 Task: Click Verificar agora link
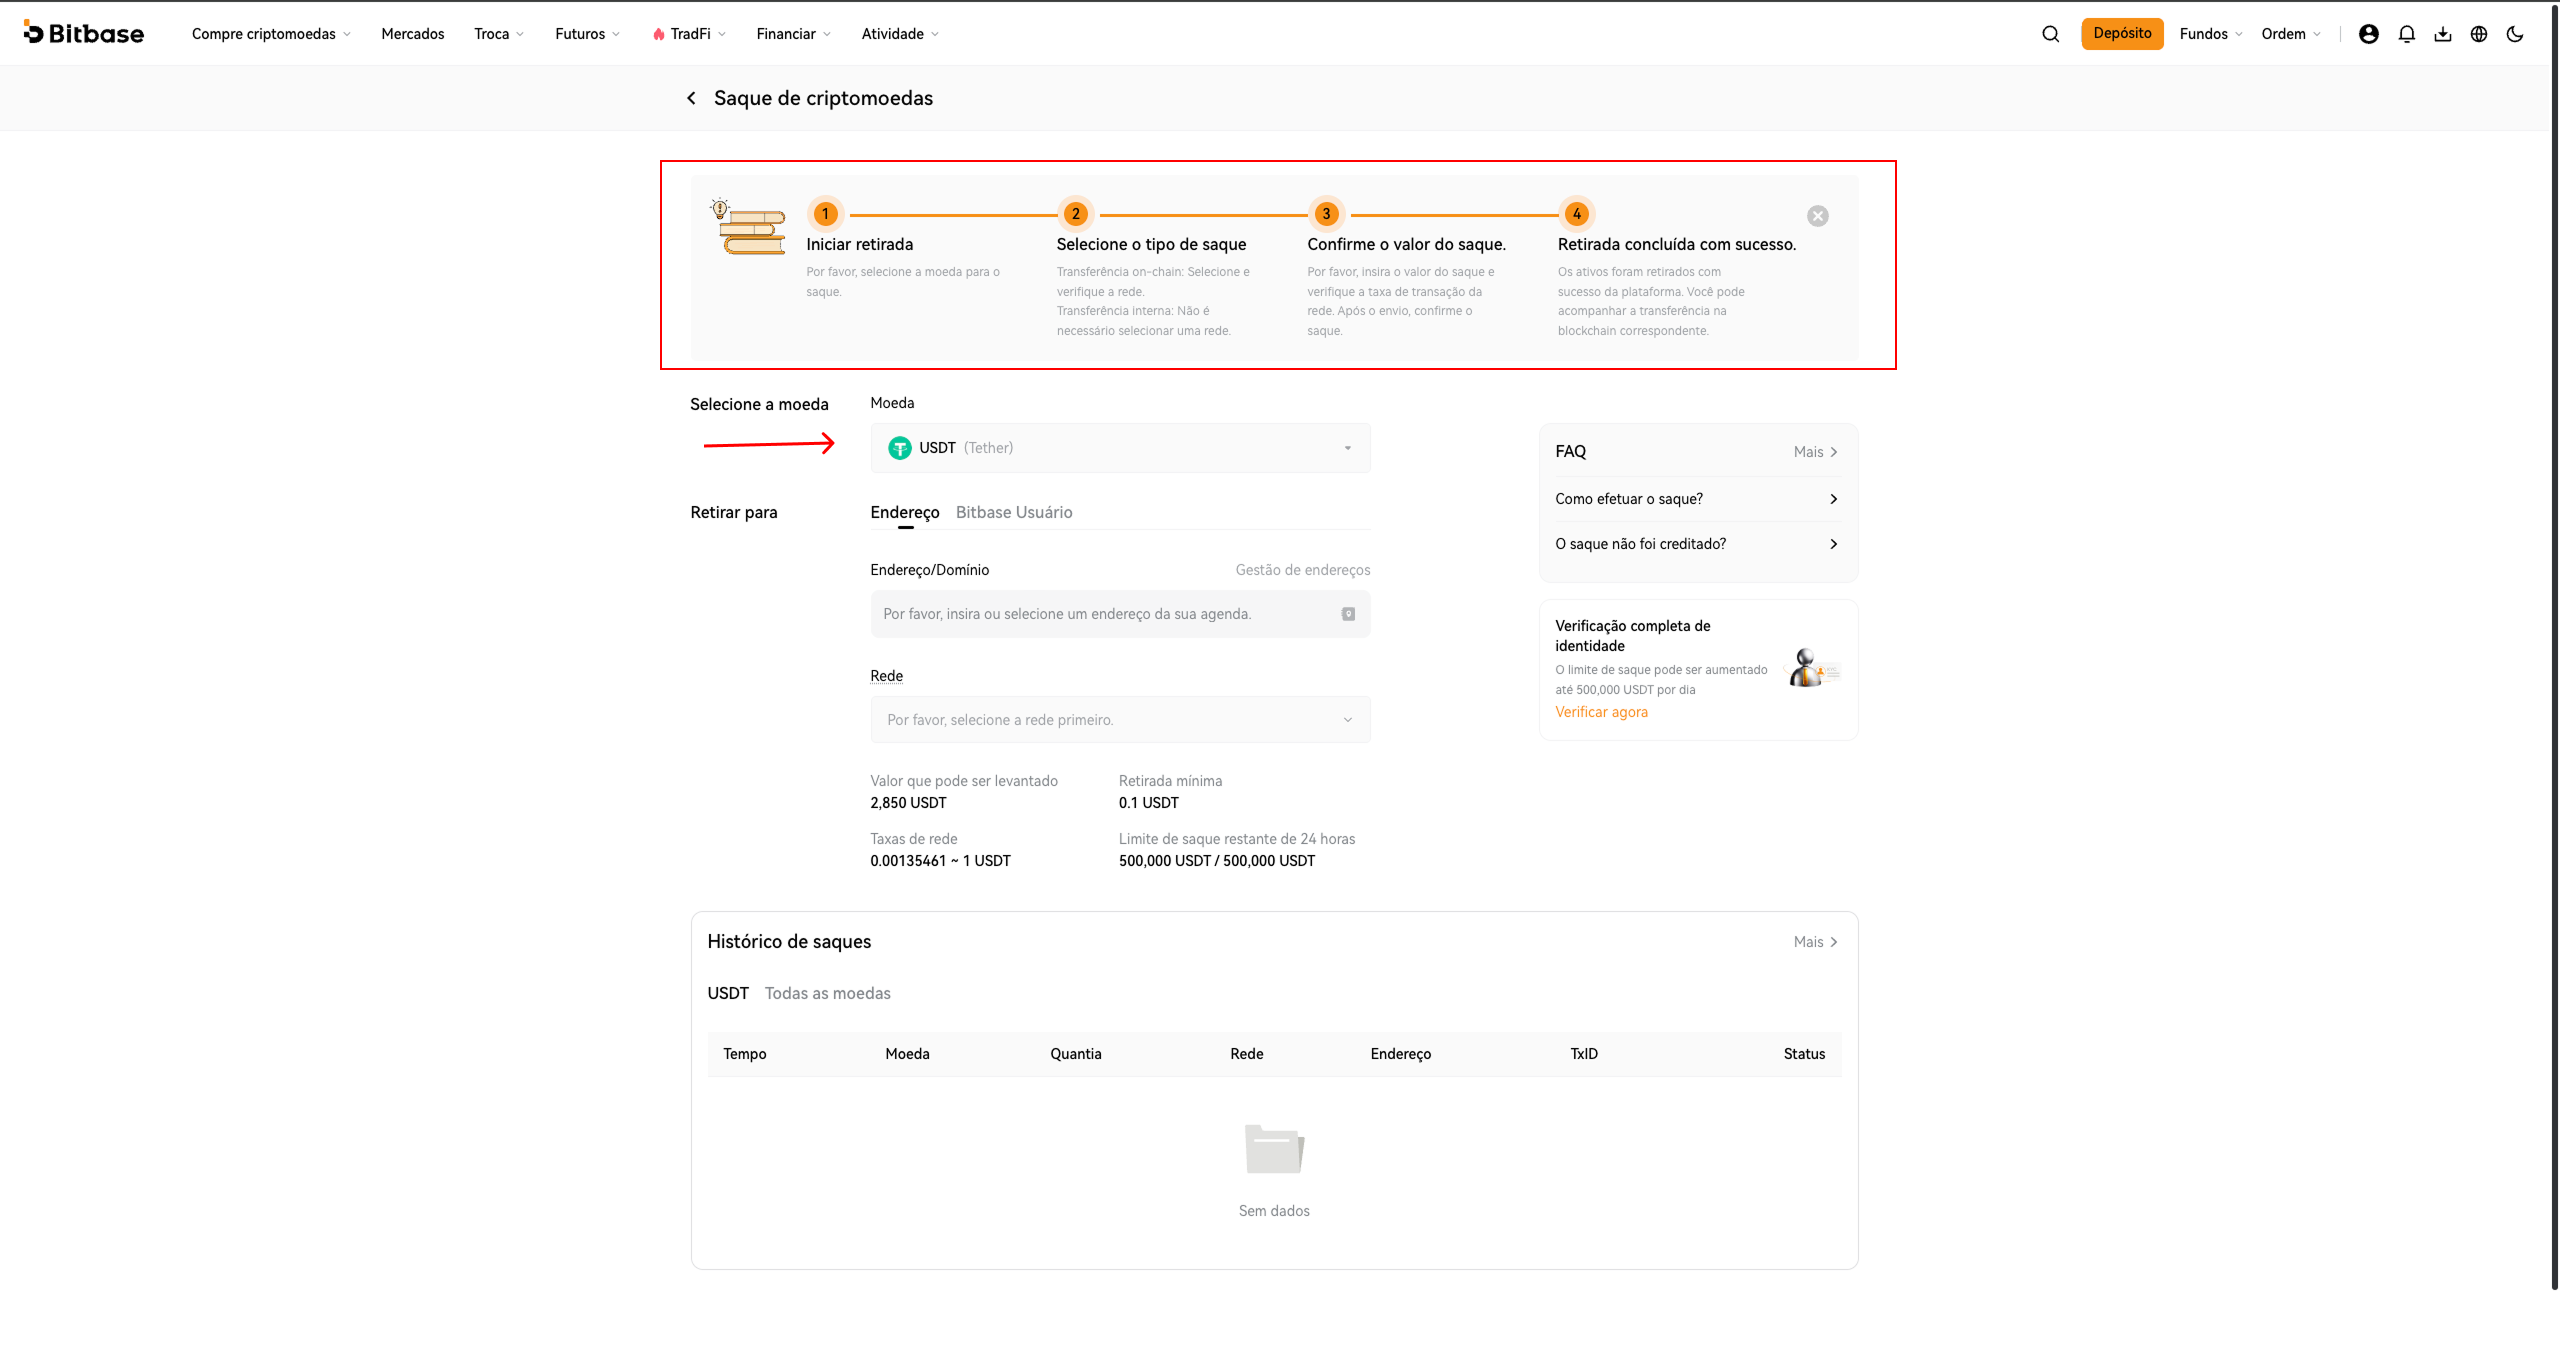tap(1601, 712)
